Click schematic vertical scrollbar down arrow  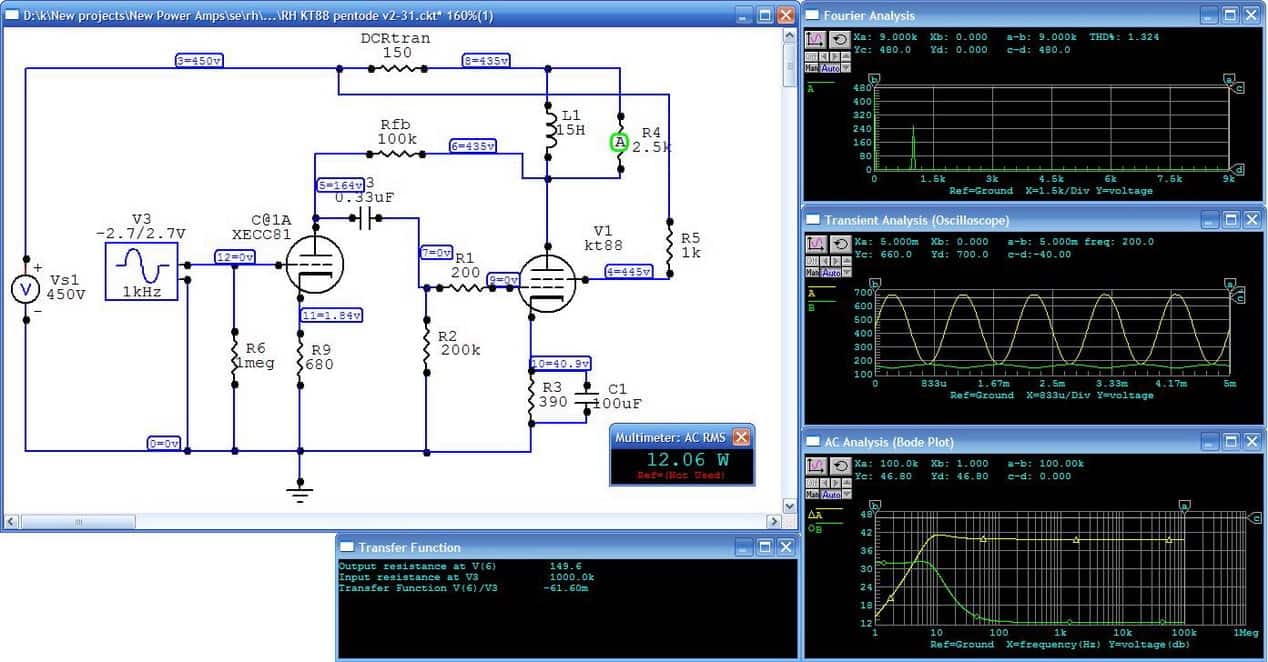[x=790, y=505]
